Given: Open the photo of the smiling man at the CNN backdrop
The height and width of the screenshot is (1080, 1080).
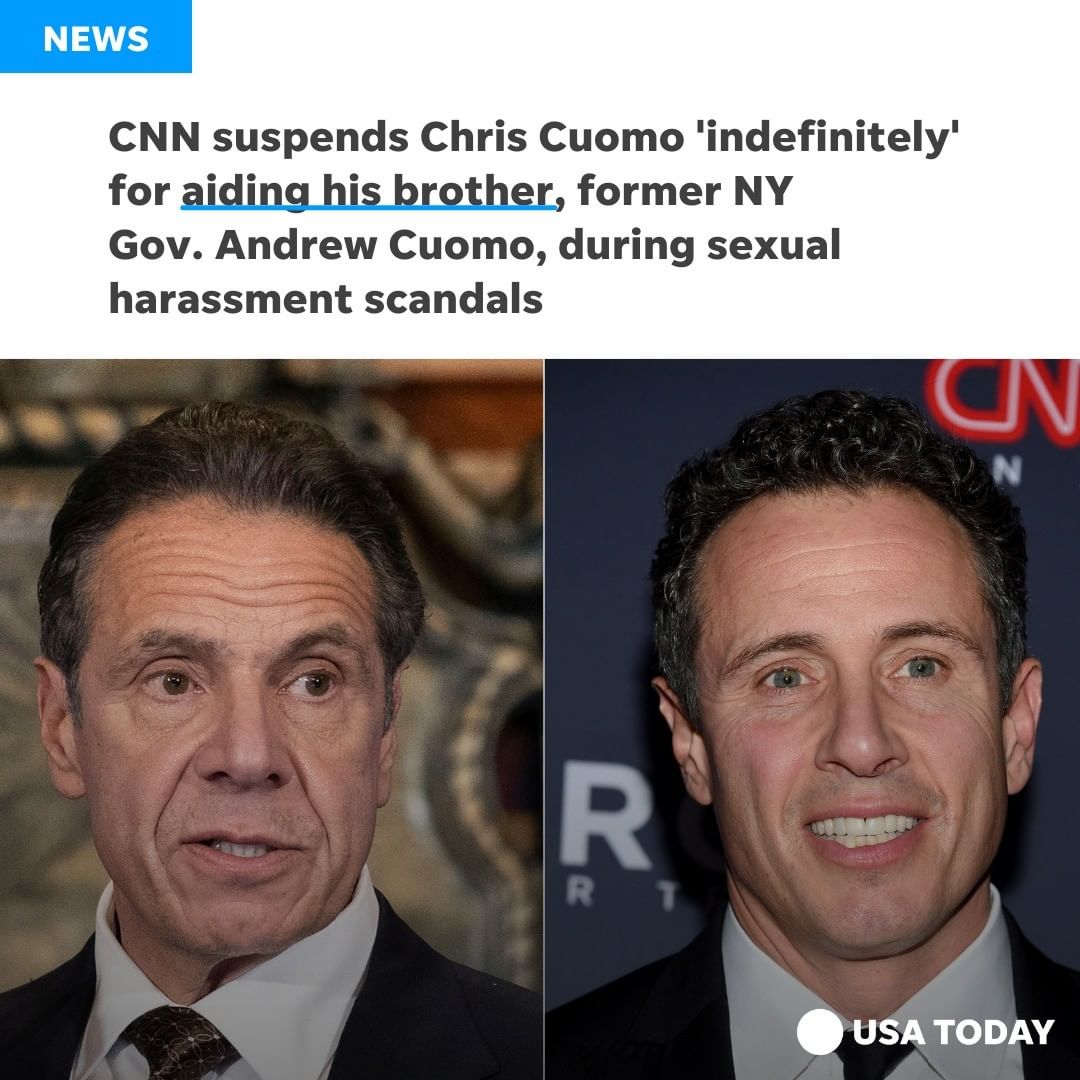Looking at the screenshot, I should (x=813, y=719).
